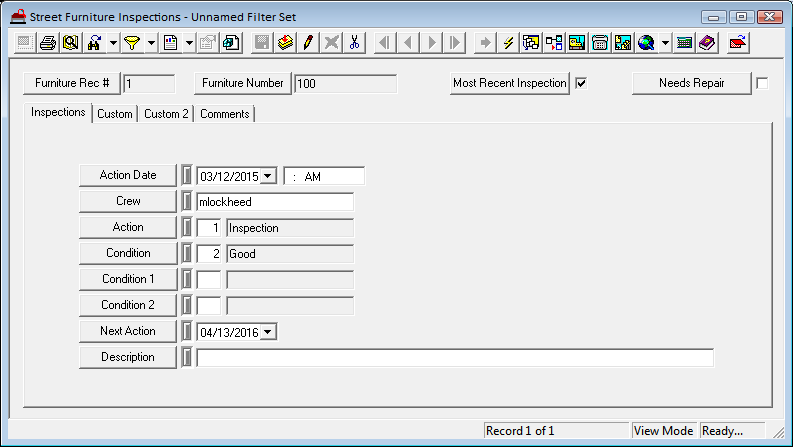793x447 pixels.
Task: Click the Crew field containing mlockheed
Action: (x=275, y=202)
